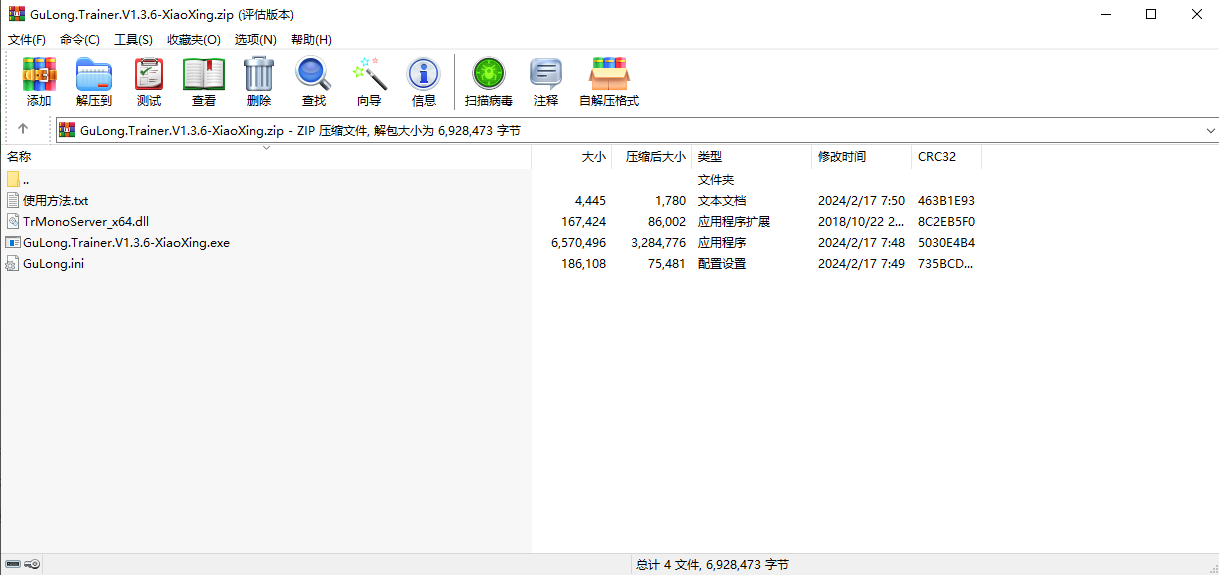Select the file GuLong.ini
This screenshot has height=575, width=1219.
[53, 264]
